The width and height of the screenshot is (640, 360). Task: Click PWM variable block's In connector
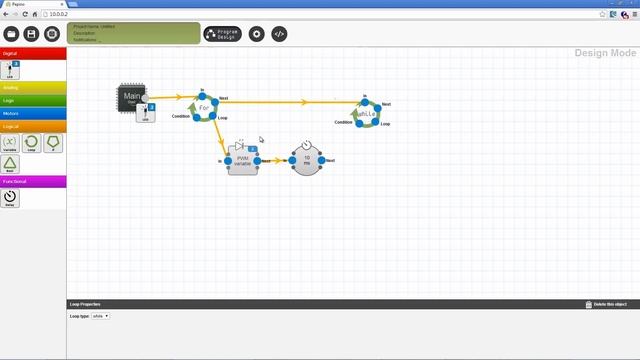pos(228,161)
